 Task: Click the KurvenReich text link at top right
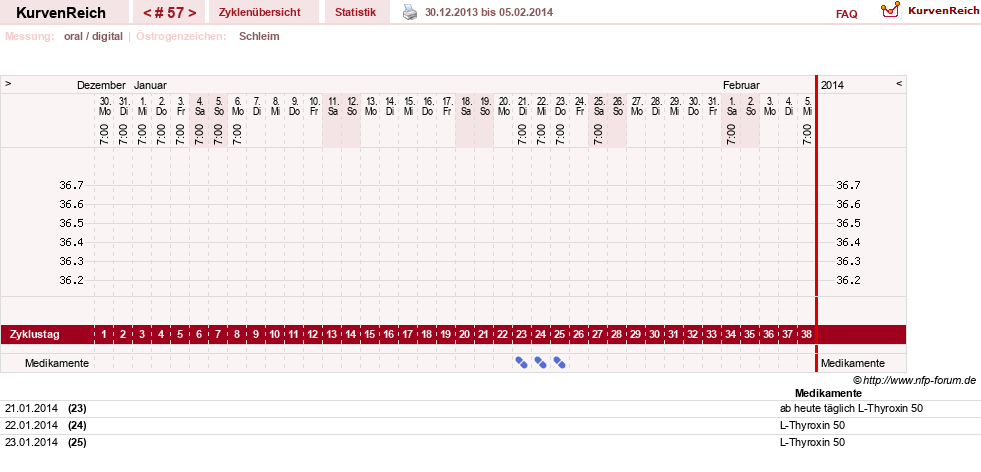(942, 10)
